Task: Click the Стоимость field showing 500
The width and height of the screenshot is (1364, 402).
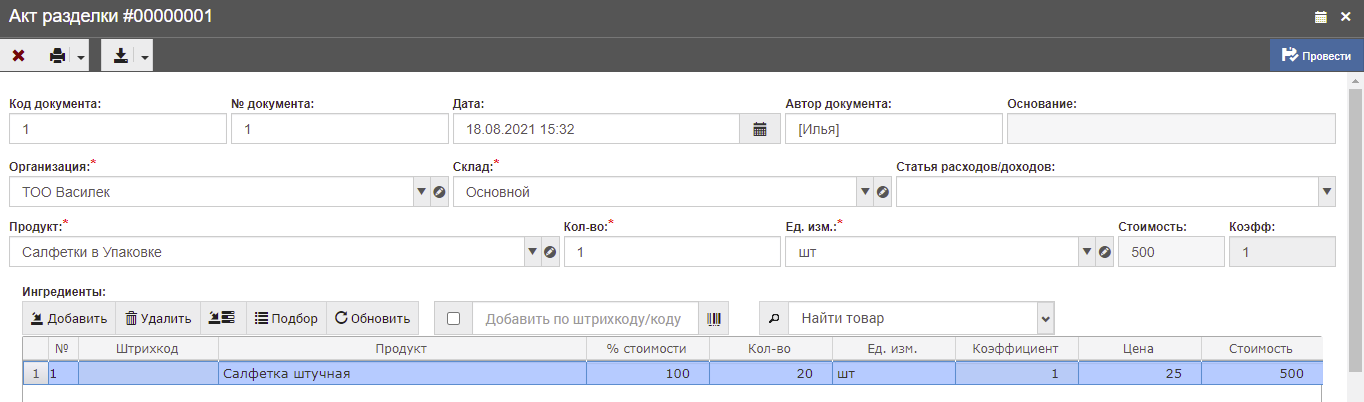Action: click(x=1171, y=252)
